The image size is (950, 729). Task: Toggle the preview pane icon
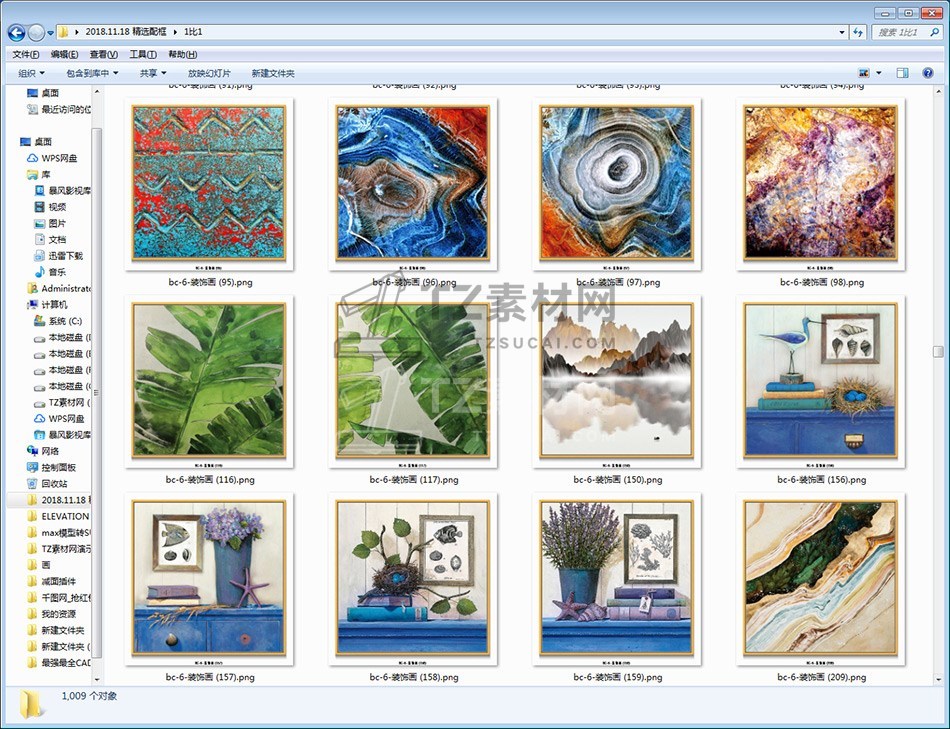pyautogui.click(x=902, y=73)
